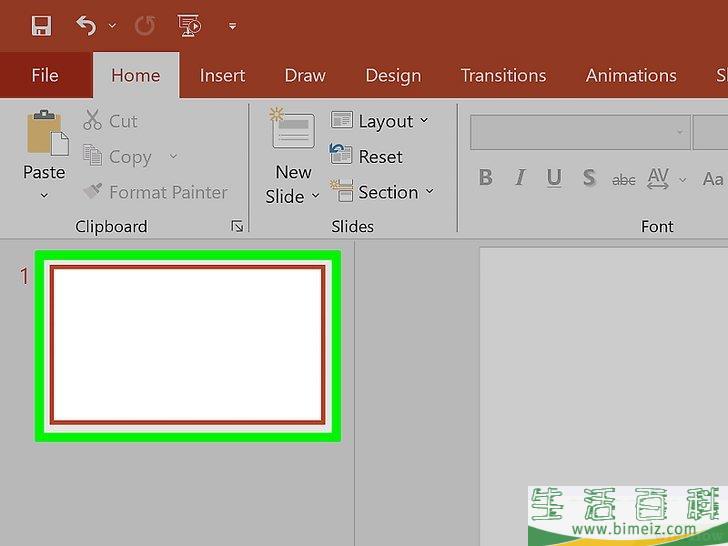
Task: Click the New Slide icon
Action: click(292, 129)
